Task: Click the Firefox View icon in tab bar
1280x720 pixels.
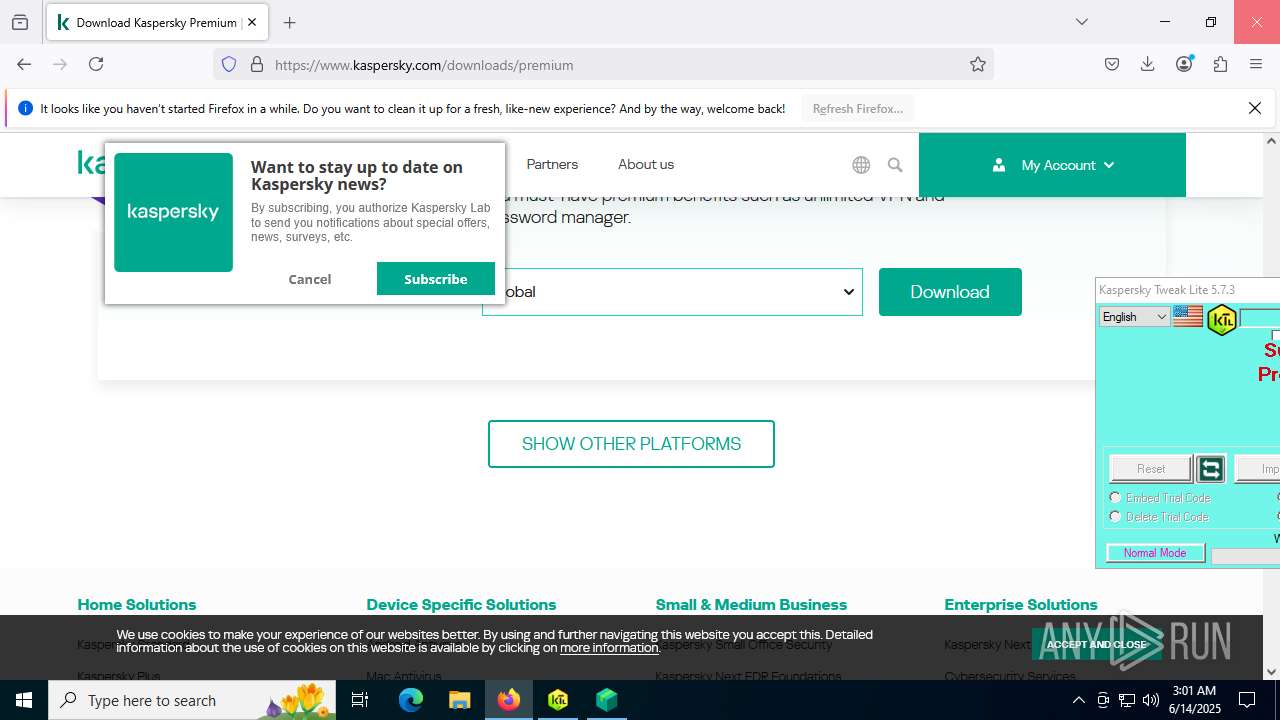Action: (x=20, y=22)
